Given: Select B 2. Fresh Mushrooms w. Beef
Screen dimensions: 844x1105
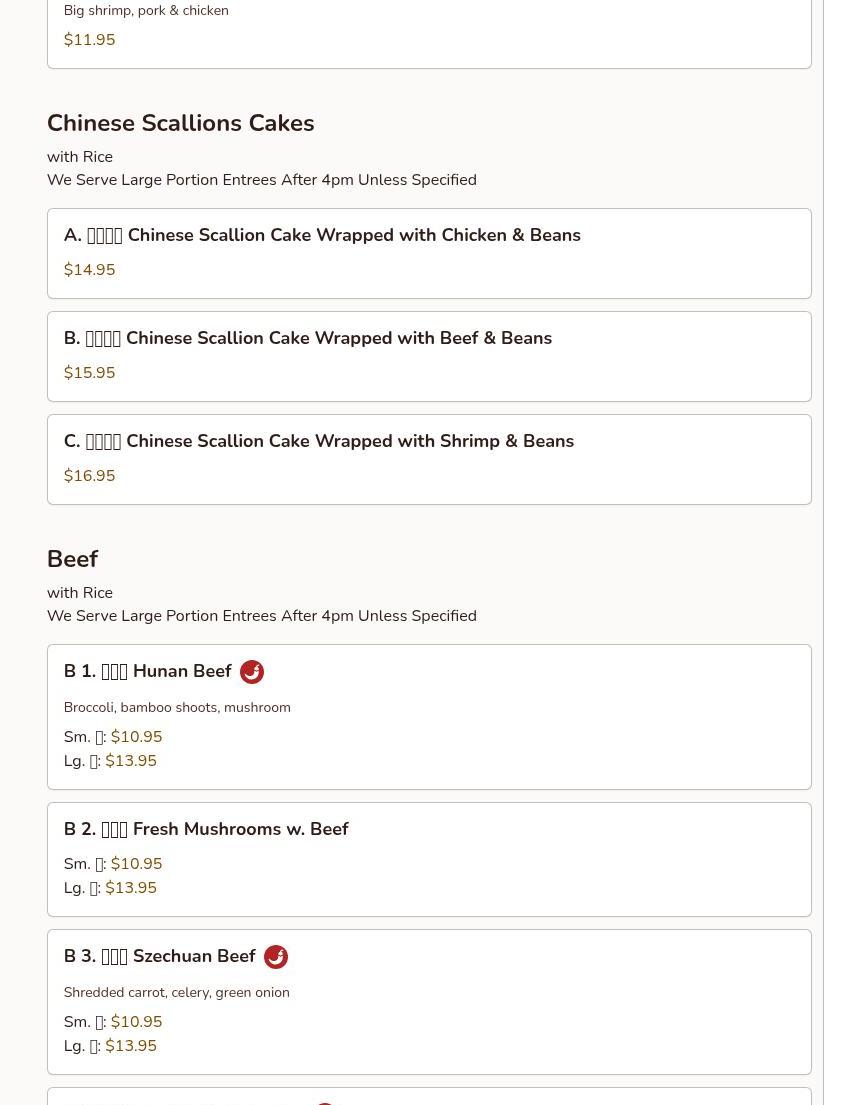Looking at the screenshot, I should click(x=429, y=860).
